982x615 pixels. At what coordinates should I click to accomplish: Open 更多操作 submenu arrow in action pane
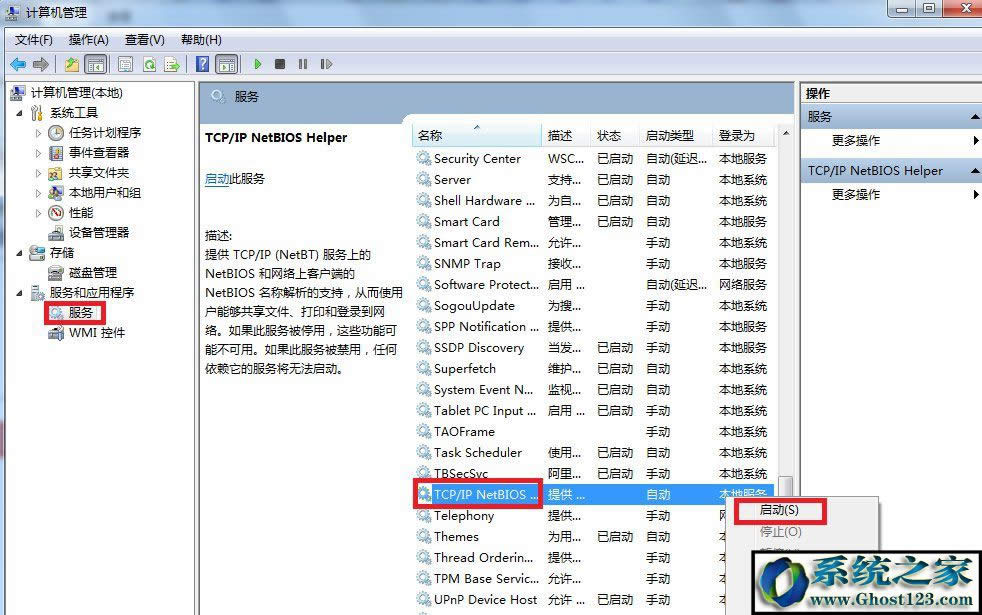[976, 141]
